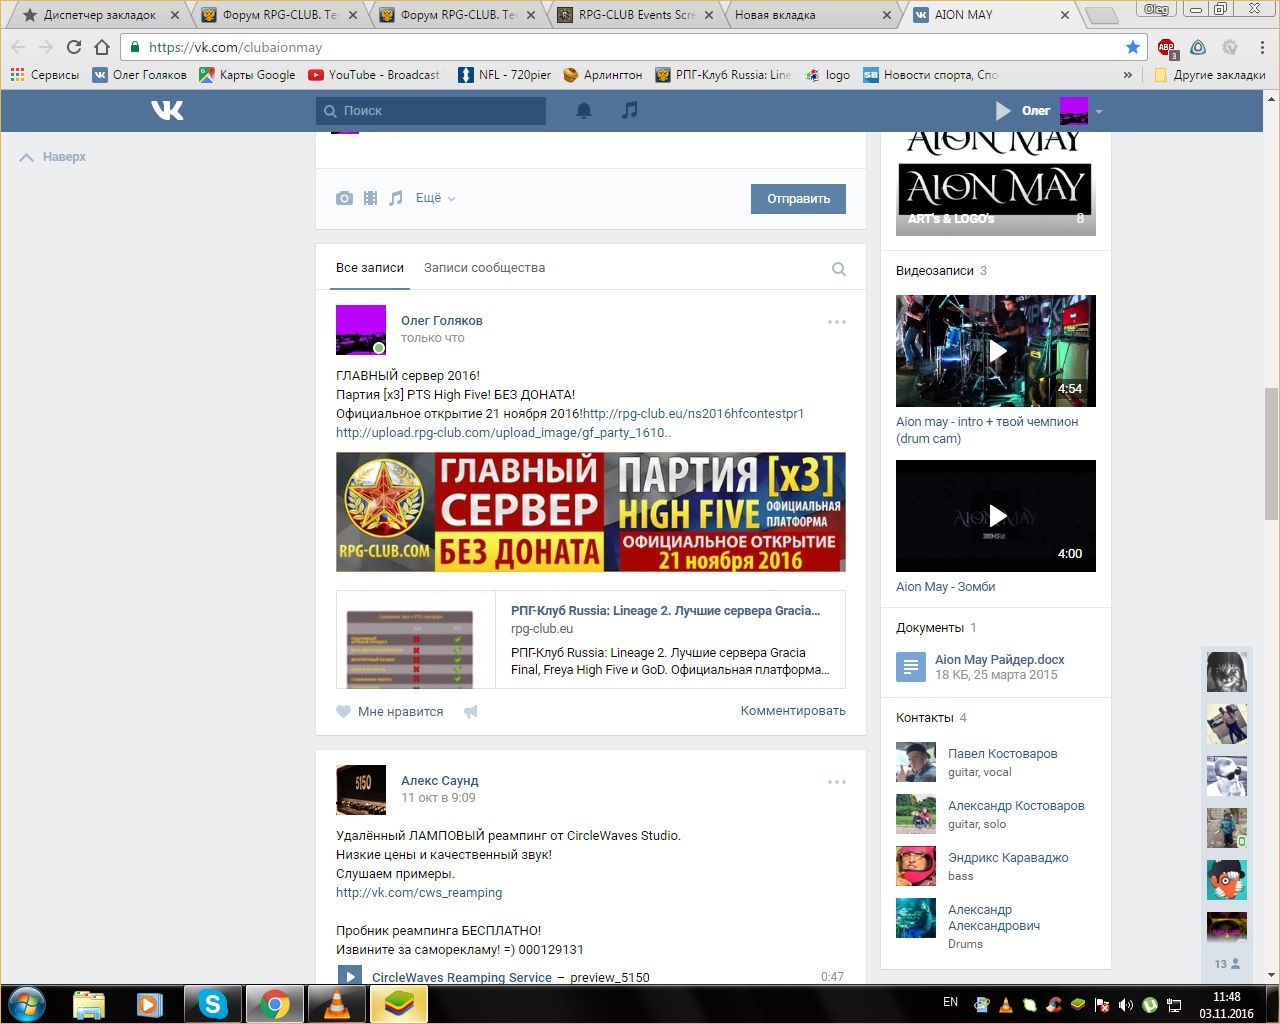Click the Наверх back-to-top link
Image resolution: width=1280 pixels, height=1024 pixels.
click(53, 157)
